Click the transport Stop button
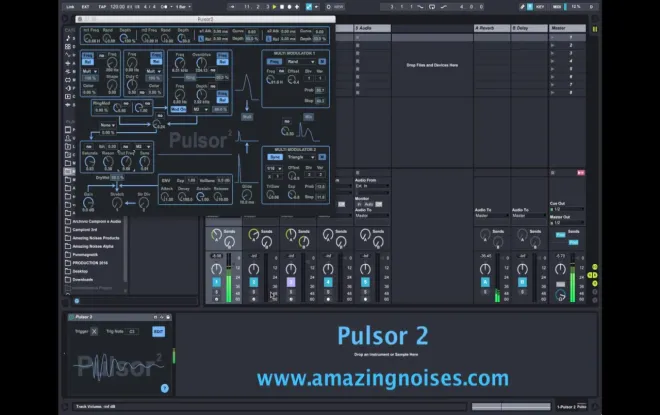Viewport: 660px width, 415px height. point(282,7)
